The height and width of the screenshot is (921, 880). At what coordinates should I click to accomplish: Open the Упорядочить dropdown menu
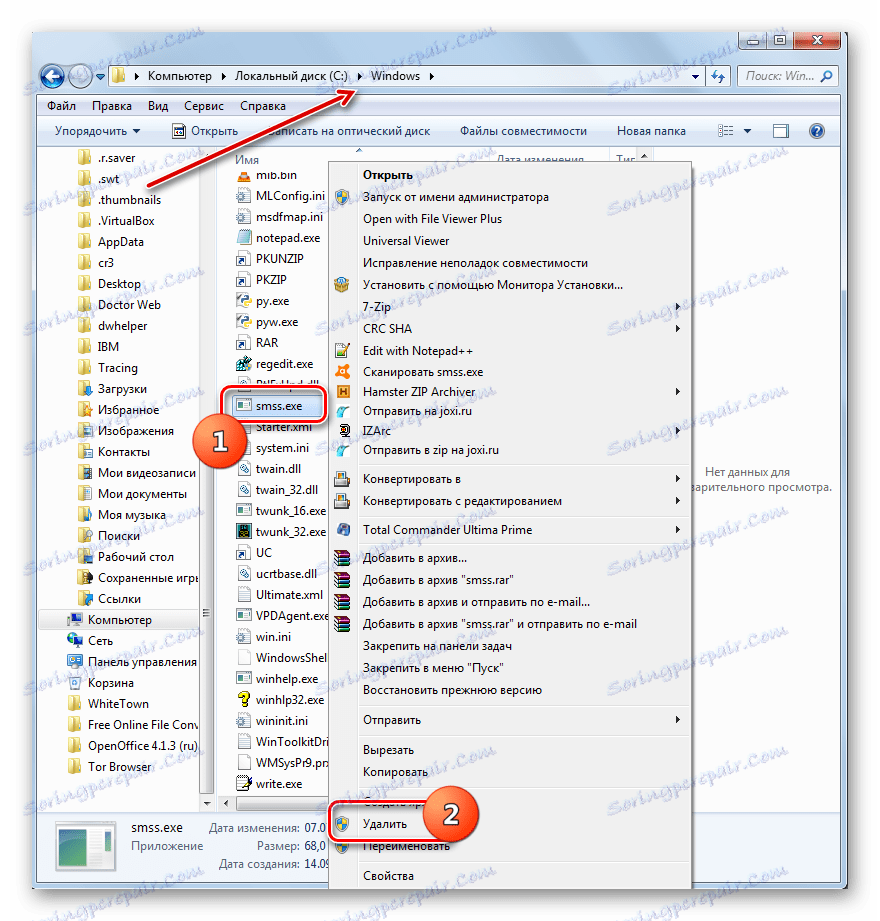click(97, 131)
